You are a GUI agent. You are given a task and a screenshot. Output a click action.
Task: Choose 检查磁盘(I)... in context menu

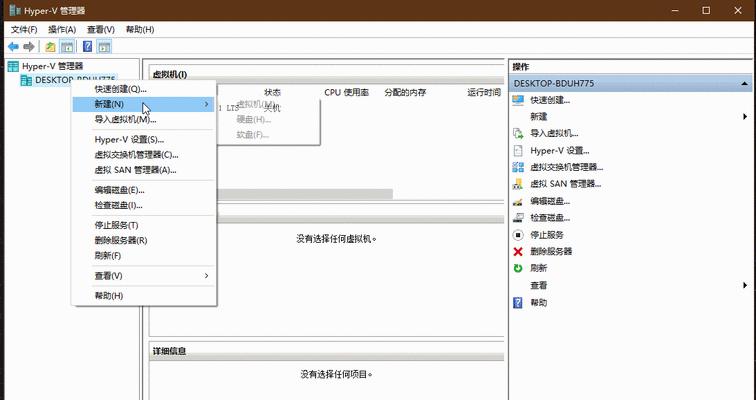144,205
